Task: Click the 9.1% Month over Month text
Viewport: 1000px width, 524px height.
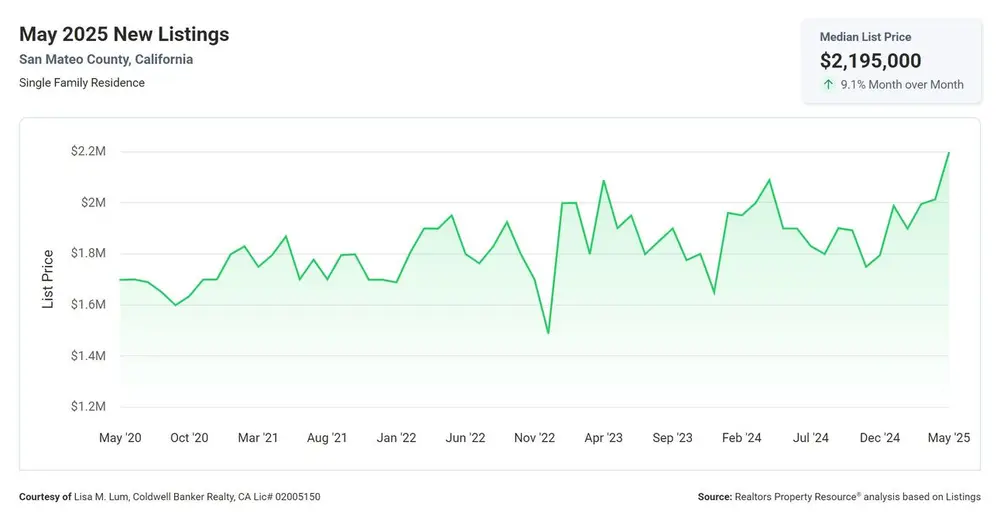Action: (902, 84)
